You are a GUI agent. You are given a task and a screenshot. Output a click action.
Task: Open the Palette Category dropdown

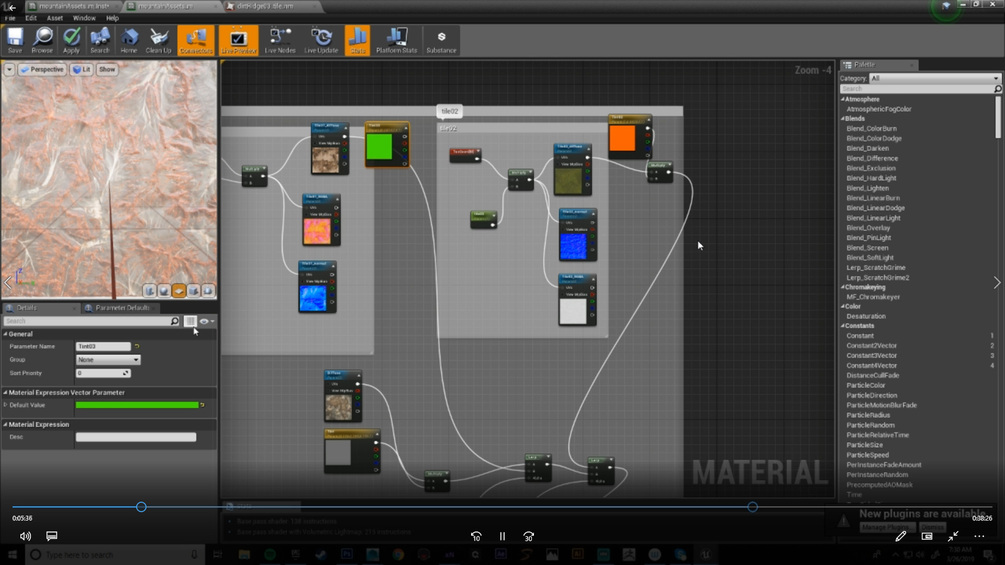coord(934,78)
